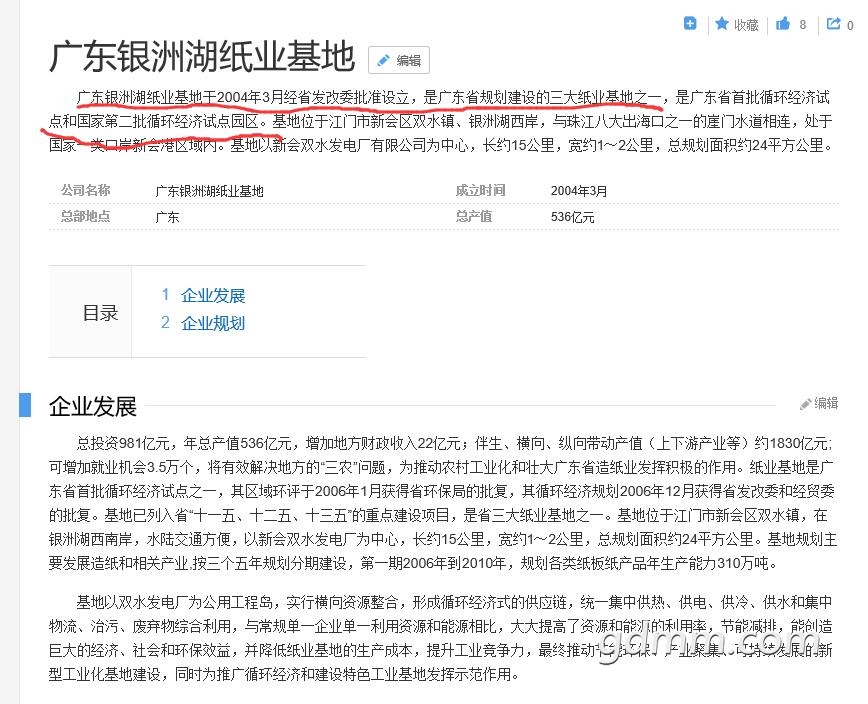This screenshot has height=704, width=868.
Task: Click the blue marker bar beside 企业发展
Action: [24, 405]
